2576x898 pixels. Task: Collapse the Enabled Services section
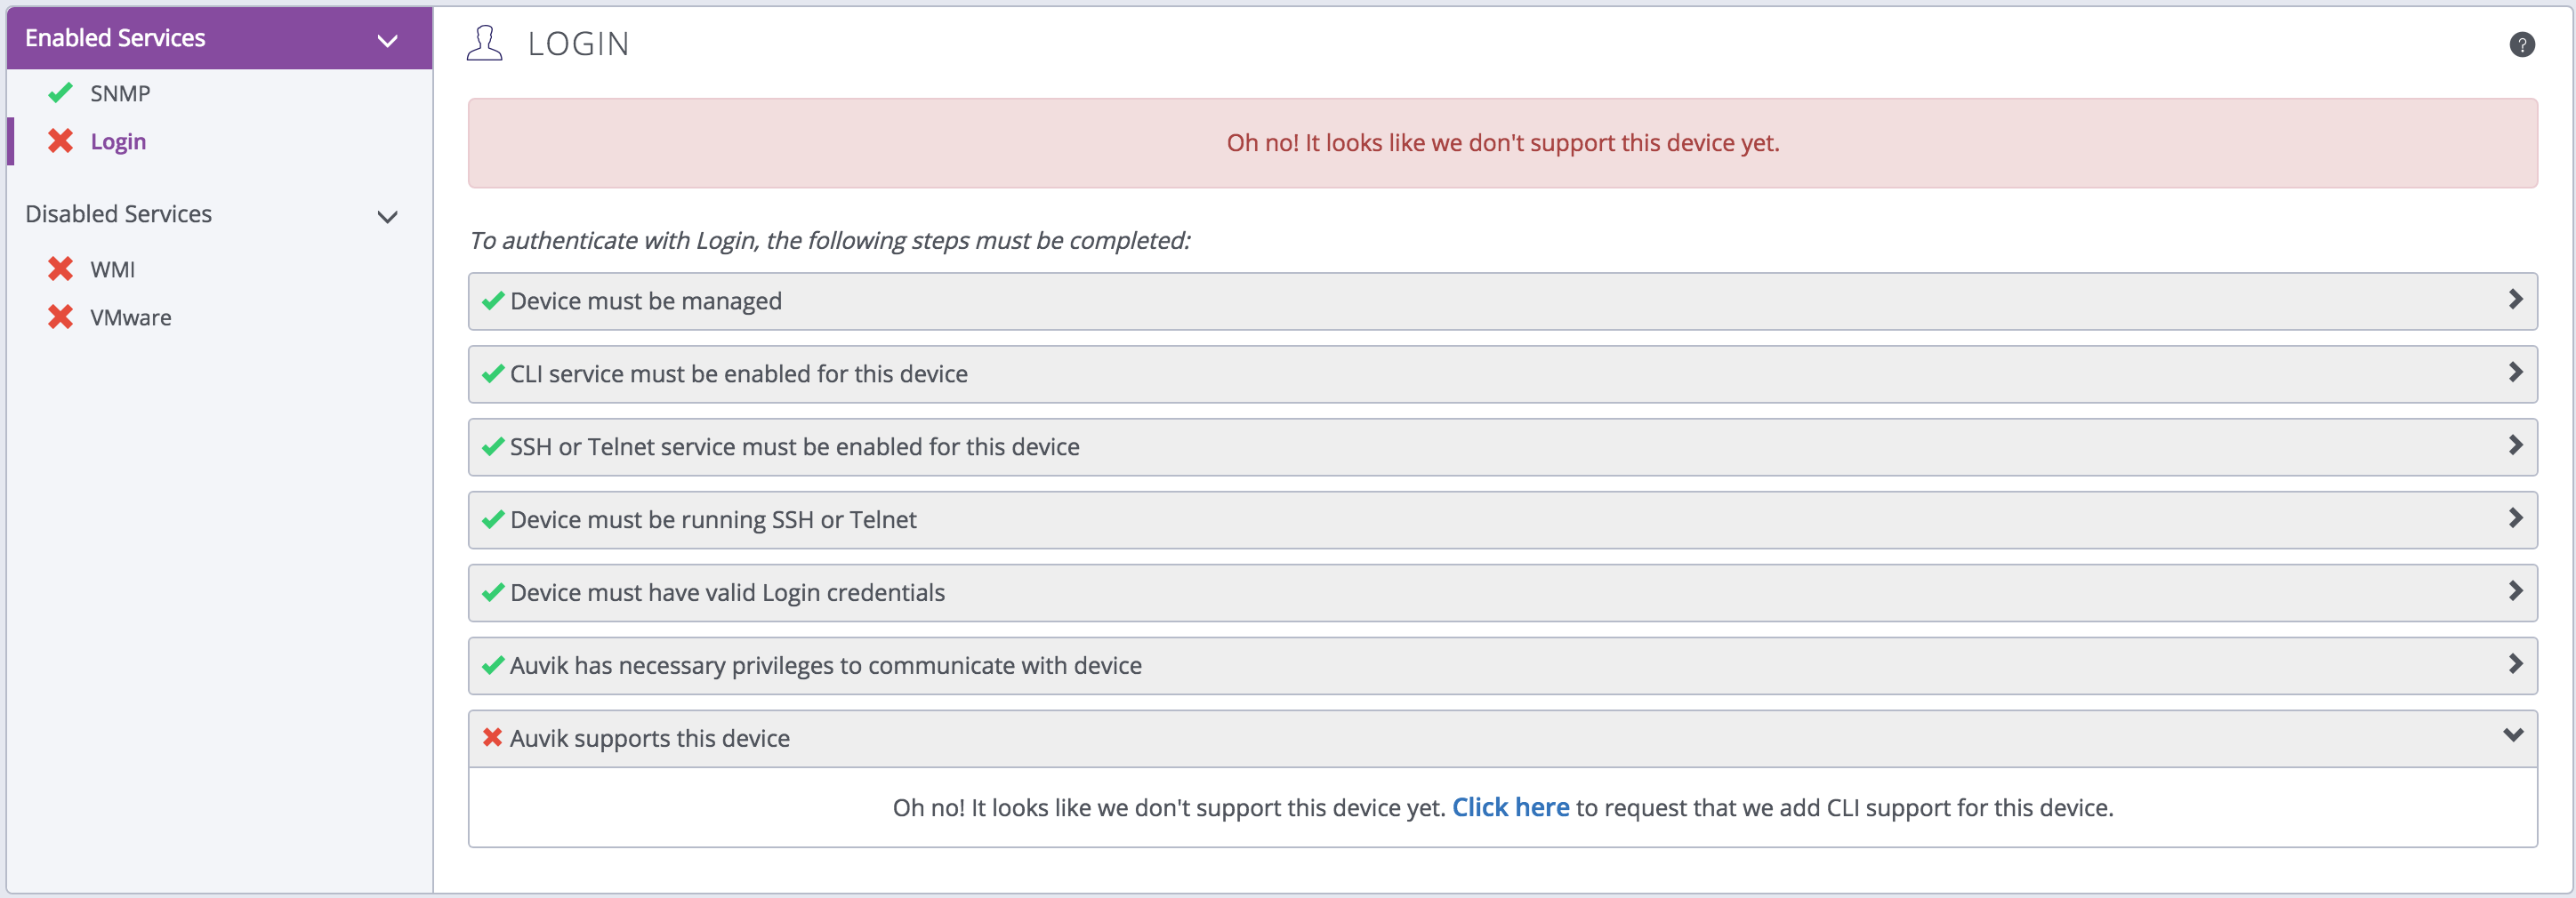[388, 40]
